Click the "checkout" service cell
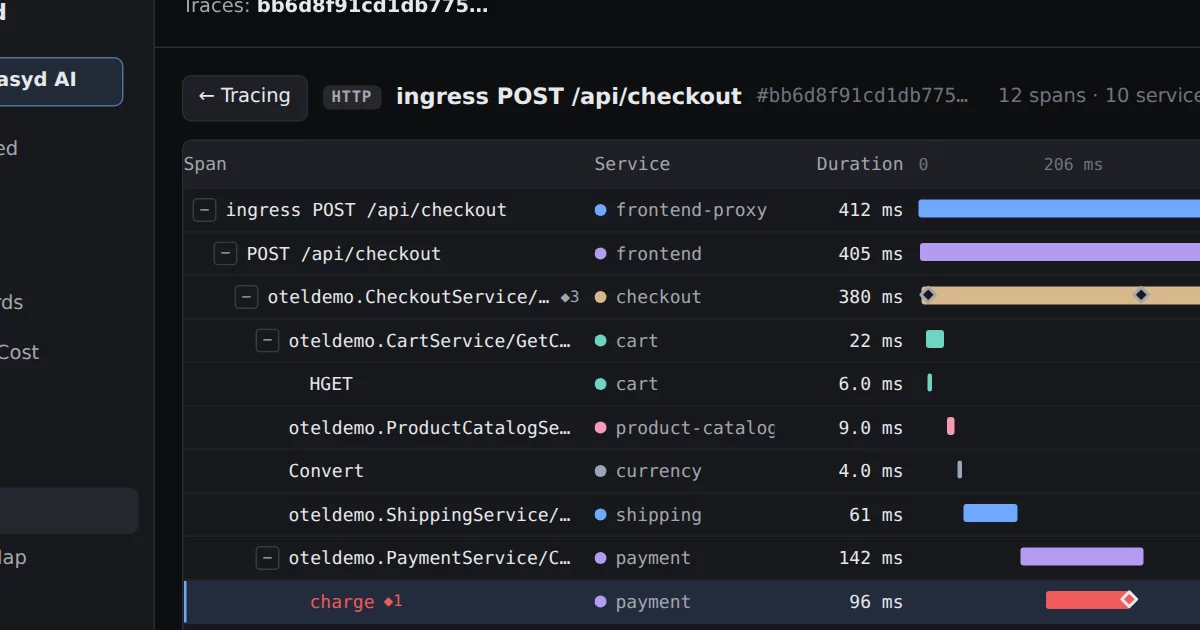The image size is (1200, 630). [x=648, y=297]
